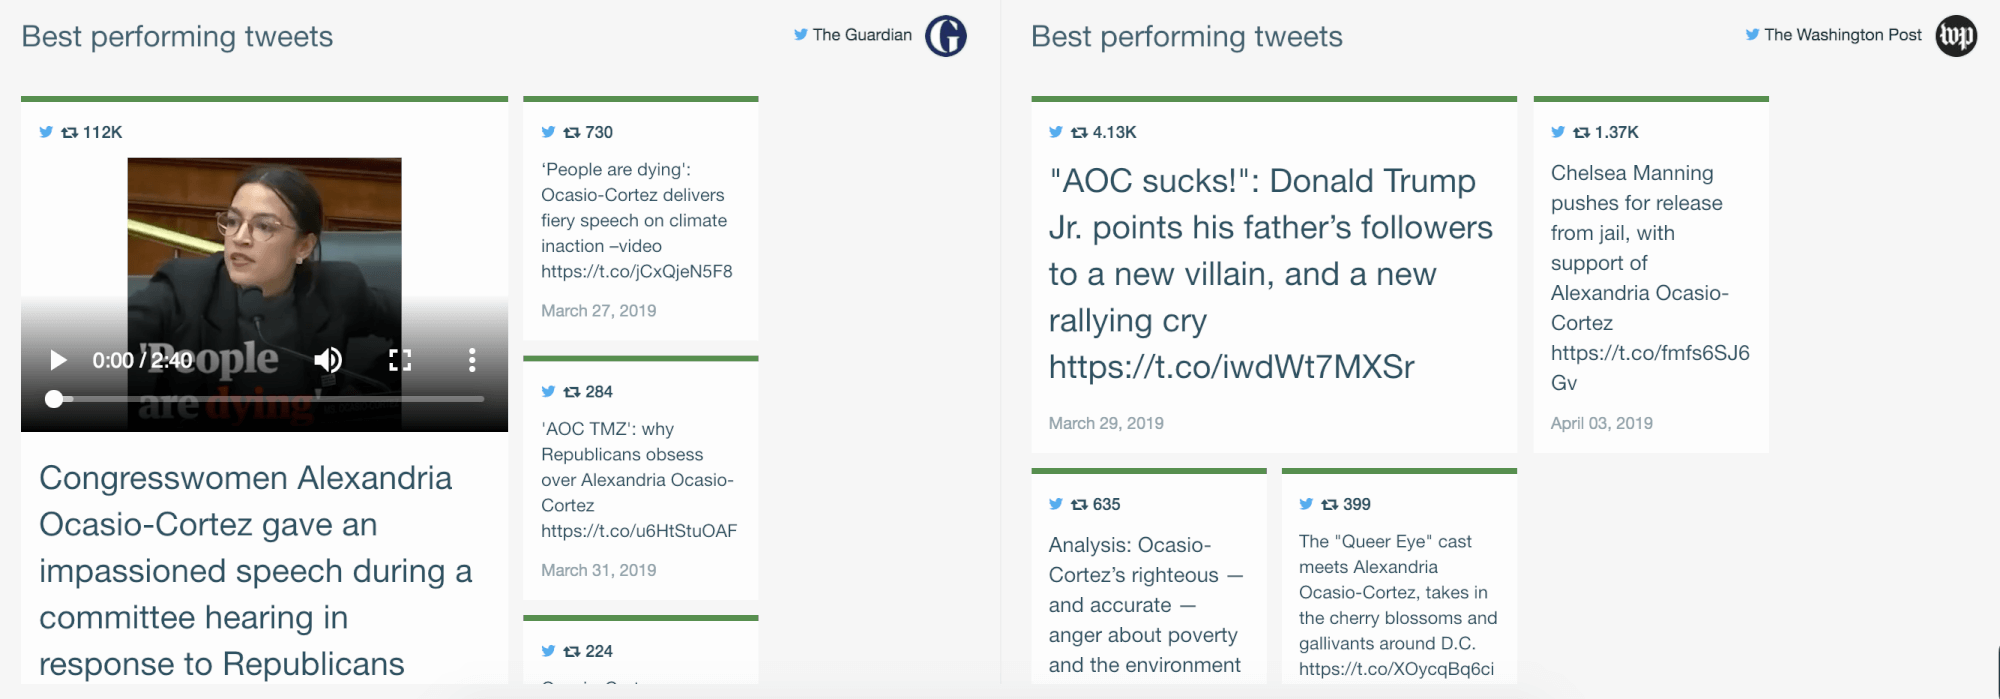Click the retweet icon on 399 tweet
Screen dimensions: 2000x699
coord(1330,504)
